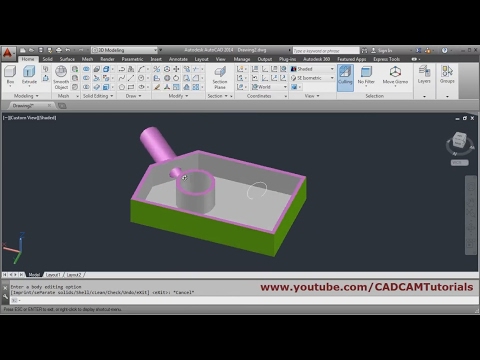Select the Layout2 tab at bottom
Screen dimensions: 480x360
[74, 275]
